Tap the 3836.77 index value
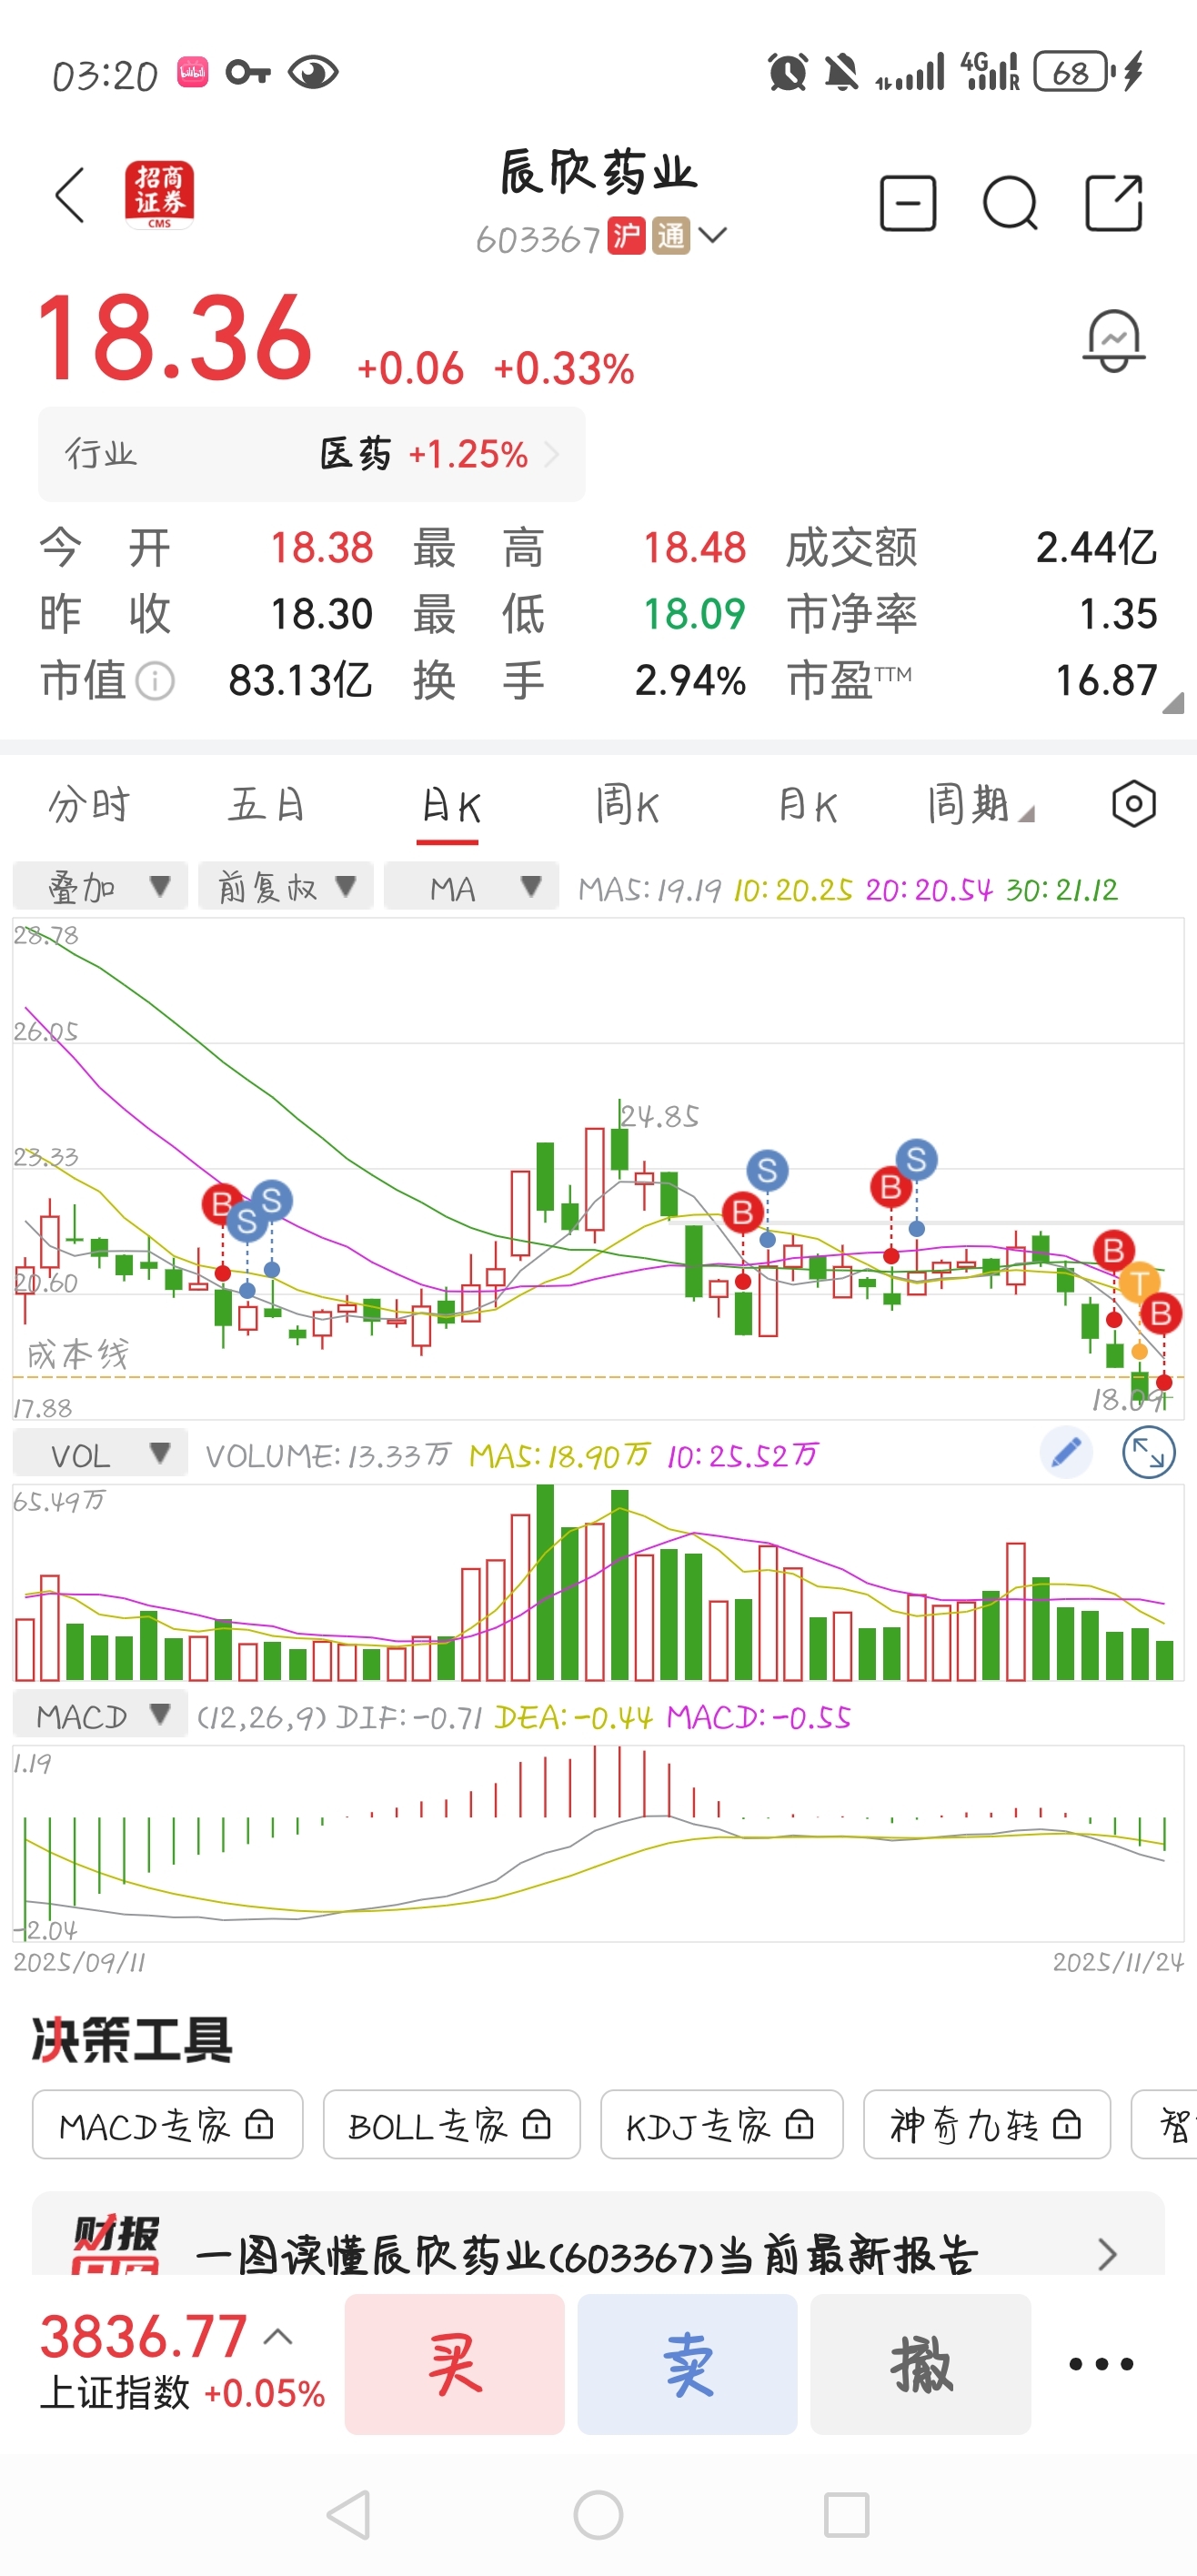This screenshot has width=1197, height=2576. 143,2336
